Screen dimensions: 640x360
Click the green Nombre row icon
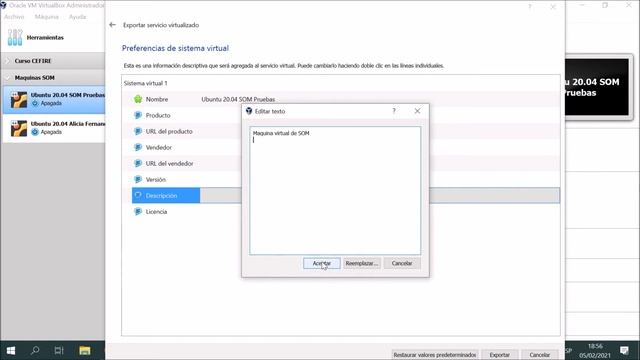point(138,99)
